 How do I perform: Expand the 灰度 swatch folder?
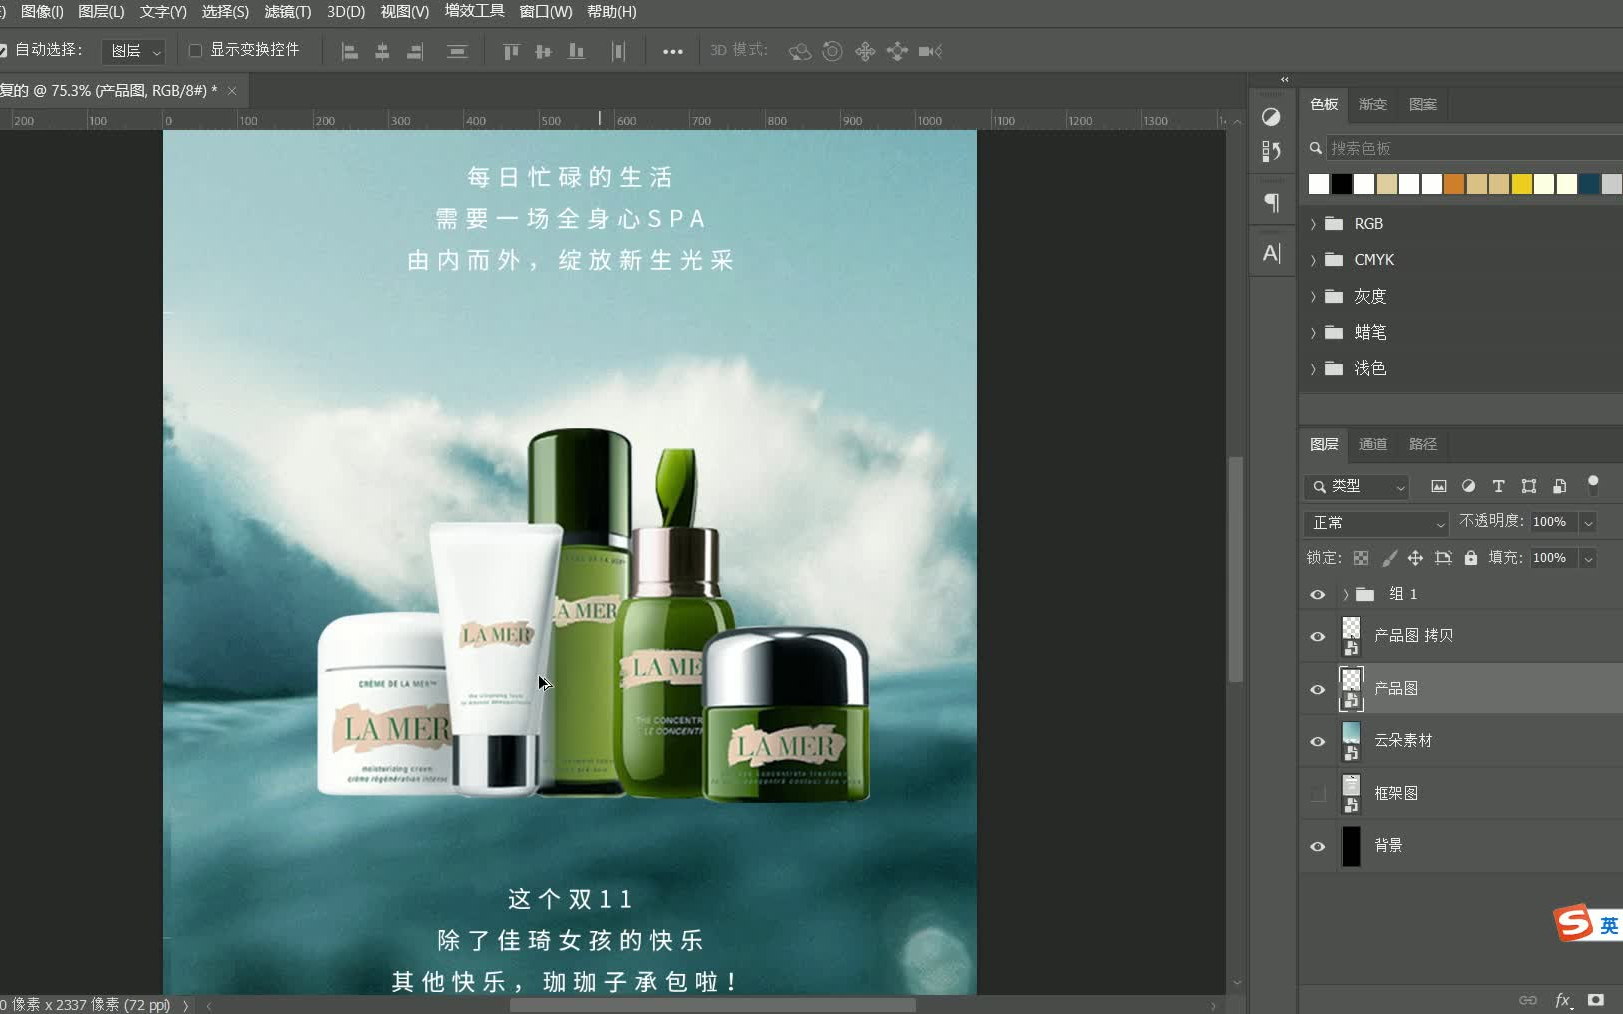coord(1313,297)
